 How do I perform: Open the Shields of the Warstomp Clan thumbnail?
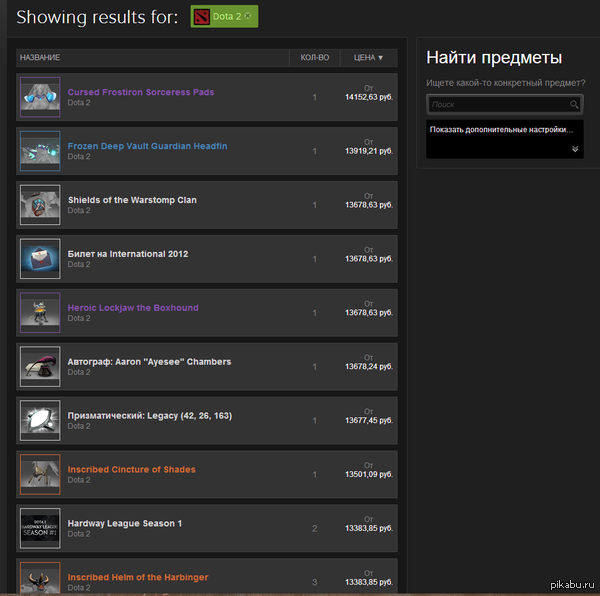pos(40,205)
